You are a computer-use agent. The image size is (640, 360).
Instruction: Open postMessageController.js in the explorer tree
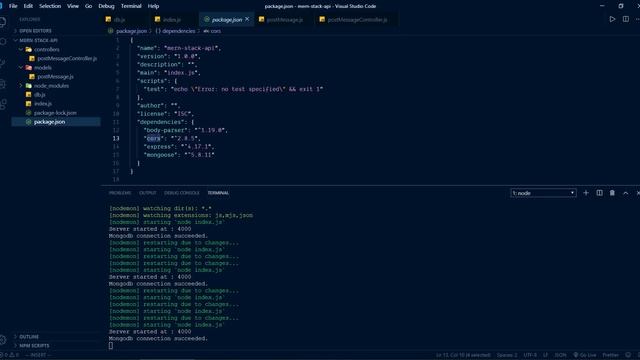click(x=67, y=58)
